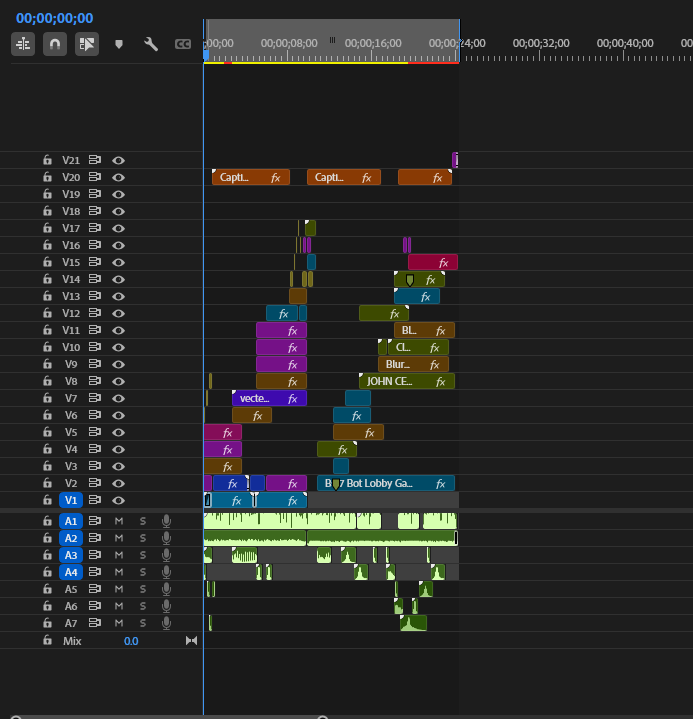Click ruler at 00;00;16;00
Viewport: 693px width, 719px height.
point(373,43)
